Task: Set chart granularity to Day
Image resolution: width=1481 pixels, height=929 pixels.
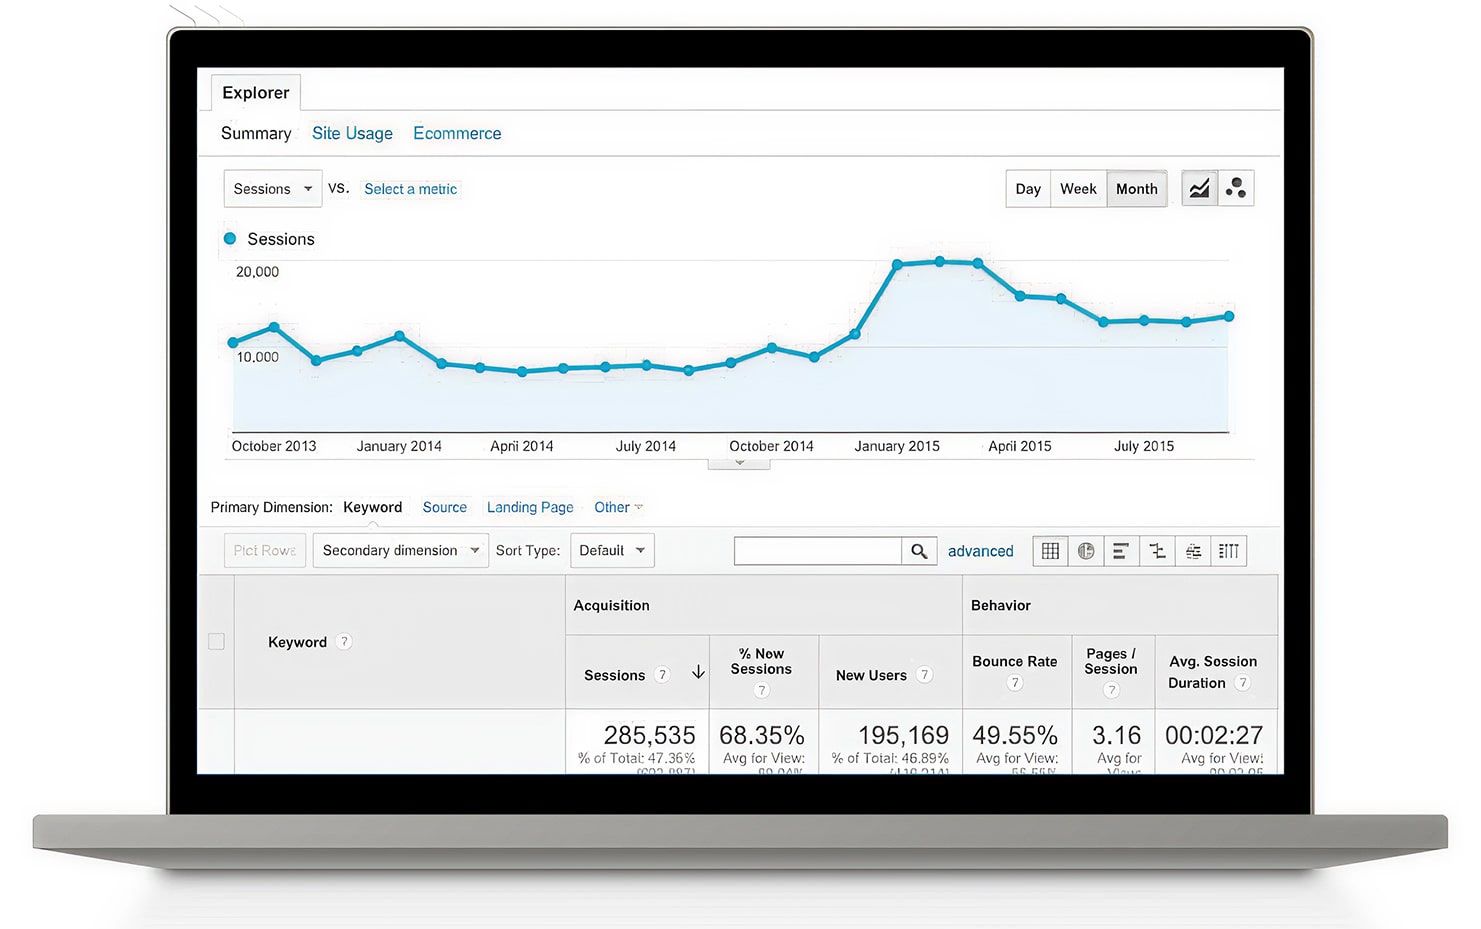Action: click(1028, 189)
